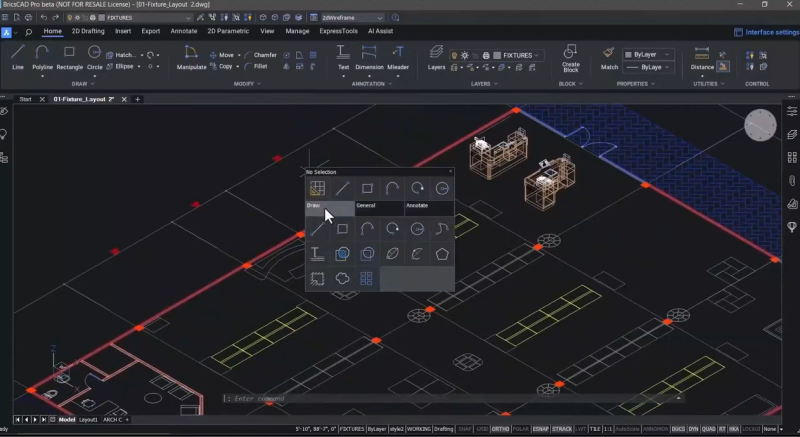Open the ByLayer color dropdown in Properties

click(648, 54)
